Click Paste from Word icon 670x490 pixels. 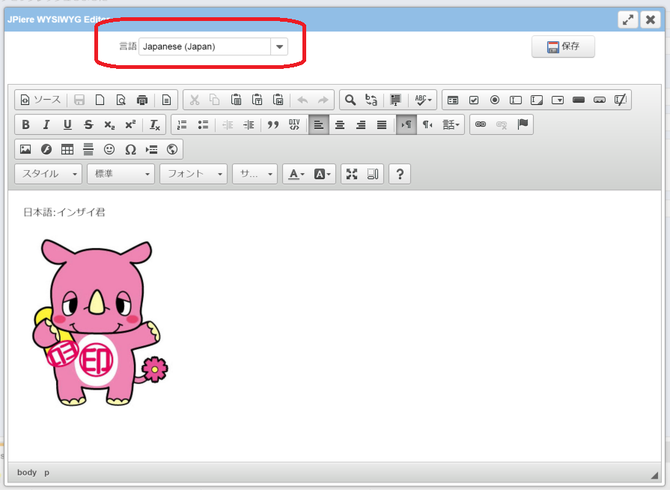tap(278, 100)
